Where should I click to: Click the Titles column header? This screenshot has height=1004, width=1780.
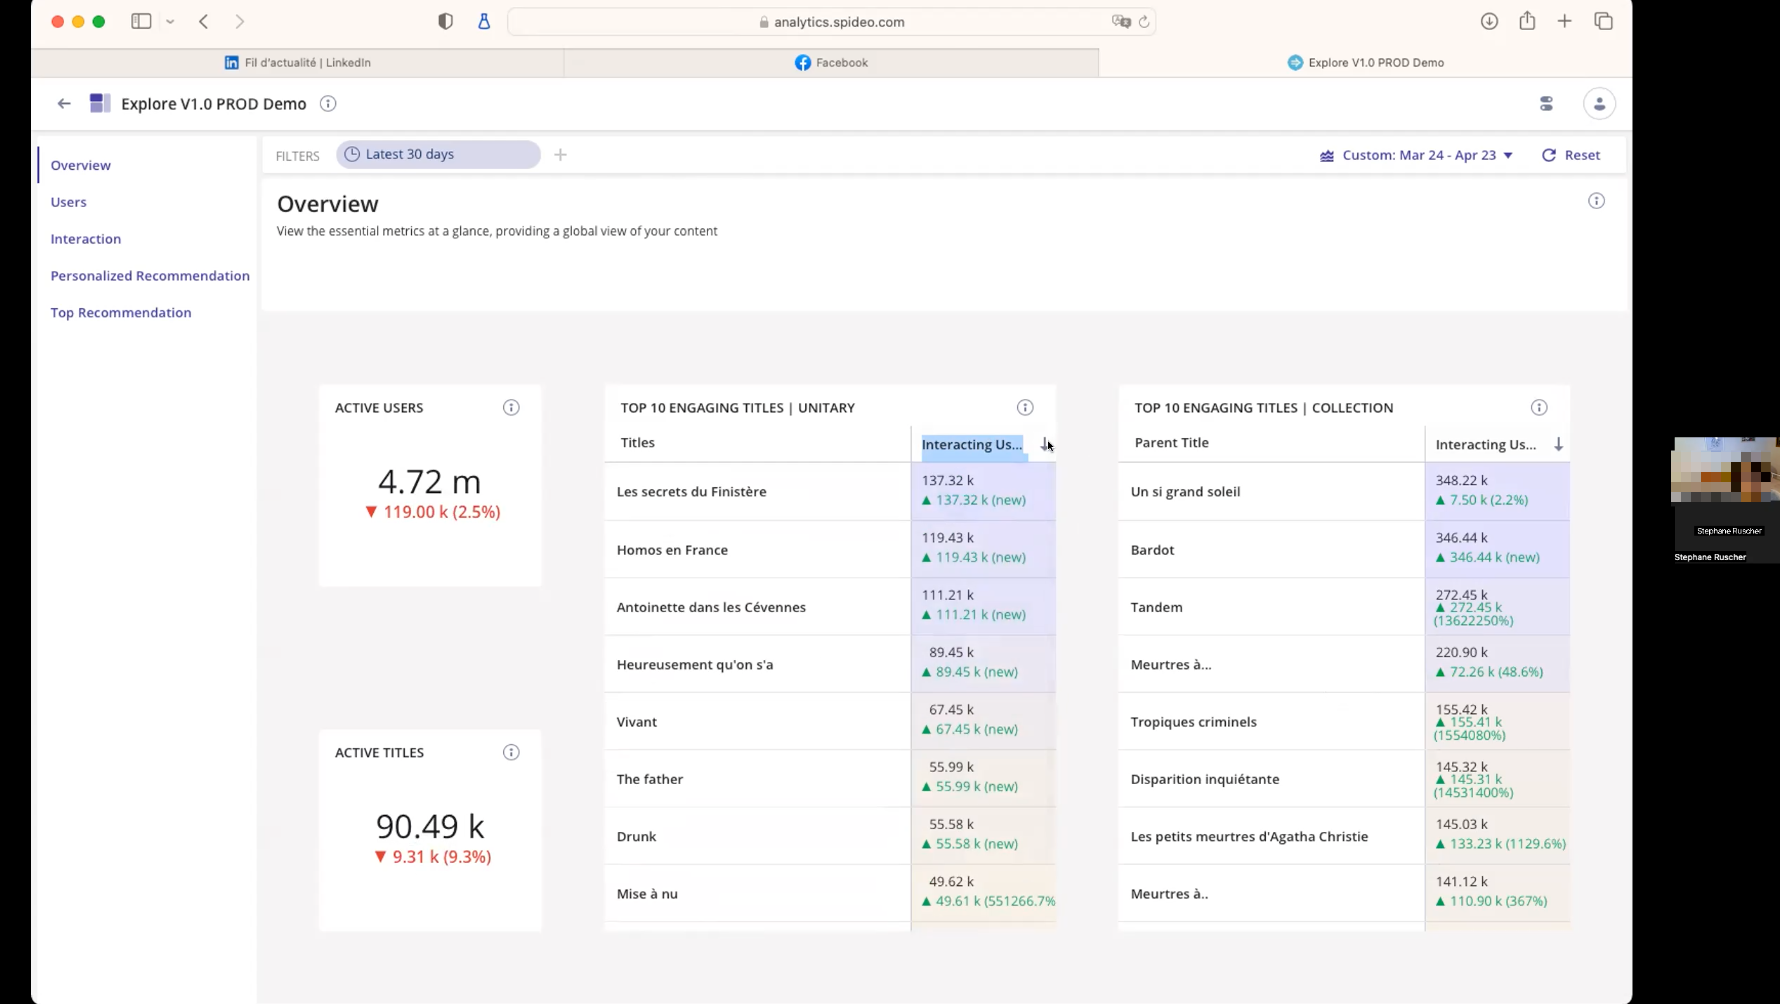(638, 442)
